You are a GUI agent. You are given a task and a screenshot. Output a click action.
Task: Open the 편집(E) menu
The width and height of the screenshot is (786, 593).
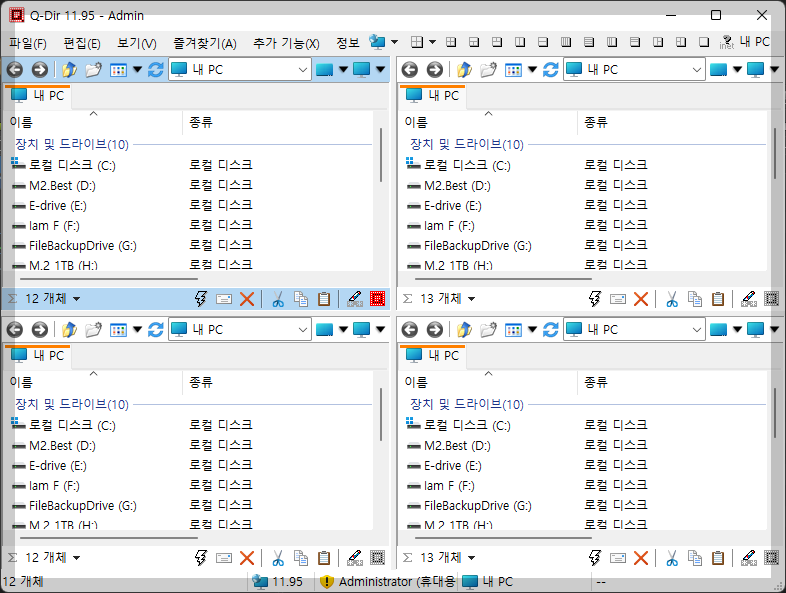(x=82, y=44)
